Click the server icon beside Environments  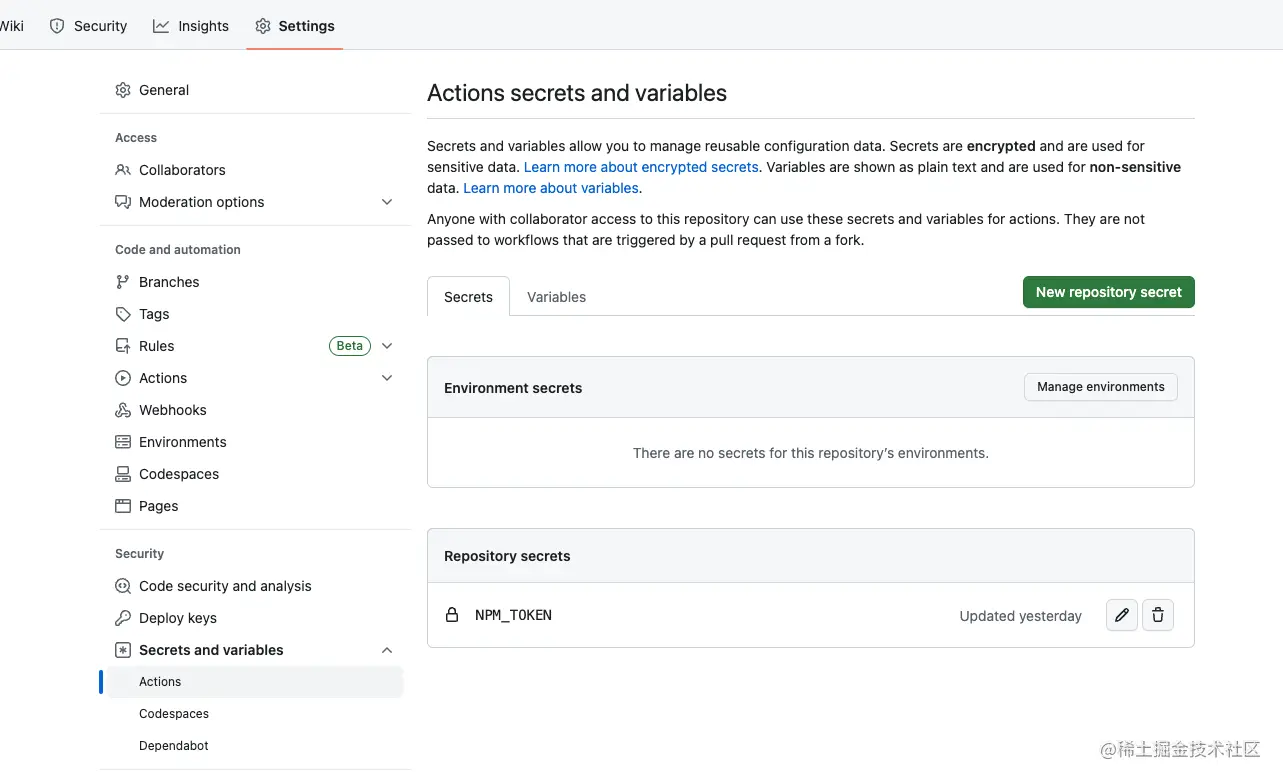[x=123, y=442]
